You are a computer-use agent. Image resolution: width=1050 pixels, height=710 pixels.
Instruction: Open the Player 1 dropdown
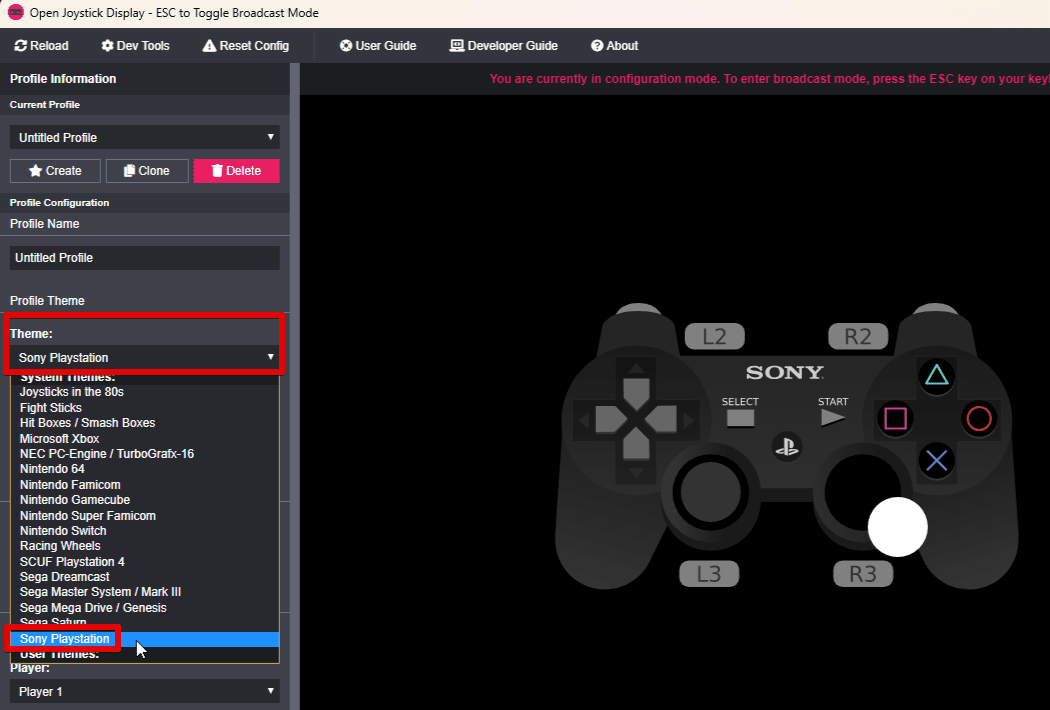tap(145, 691)
